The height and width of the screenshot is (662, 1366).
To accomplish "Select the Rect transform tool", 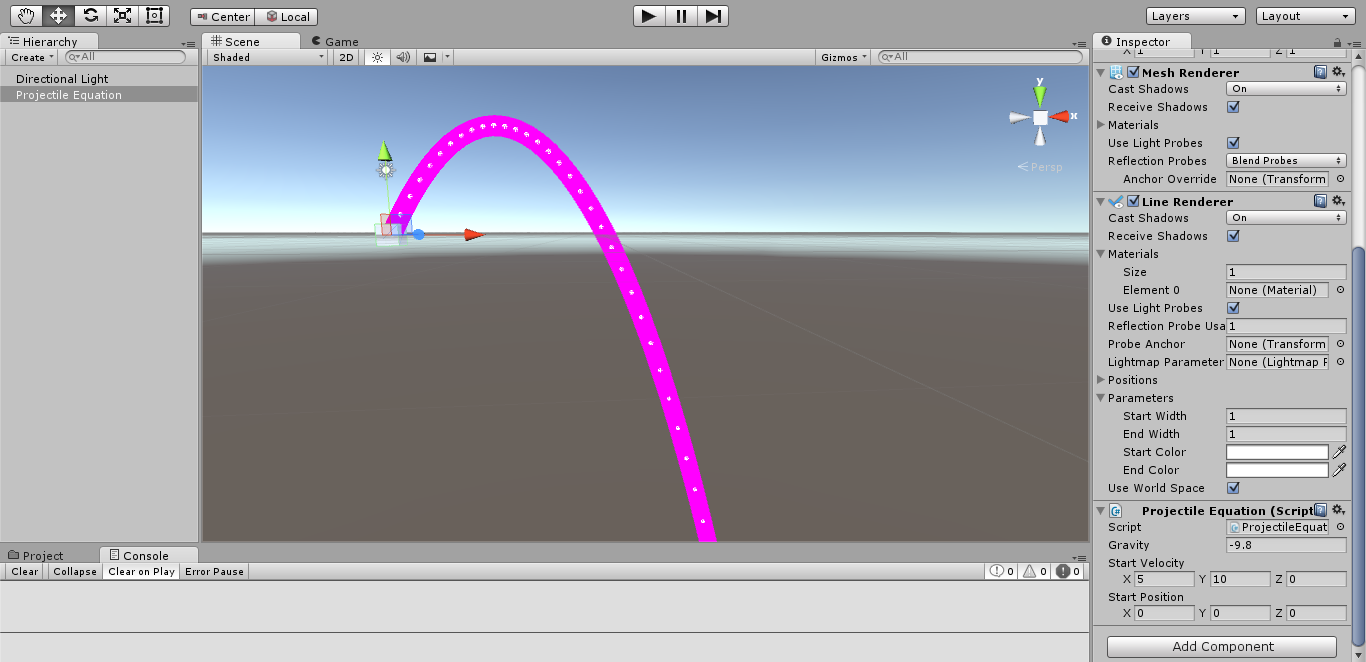I will point(153,15).
